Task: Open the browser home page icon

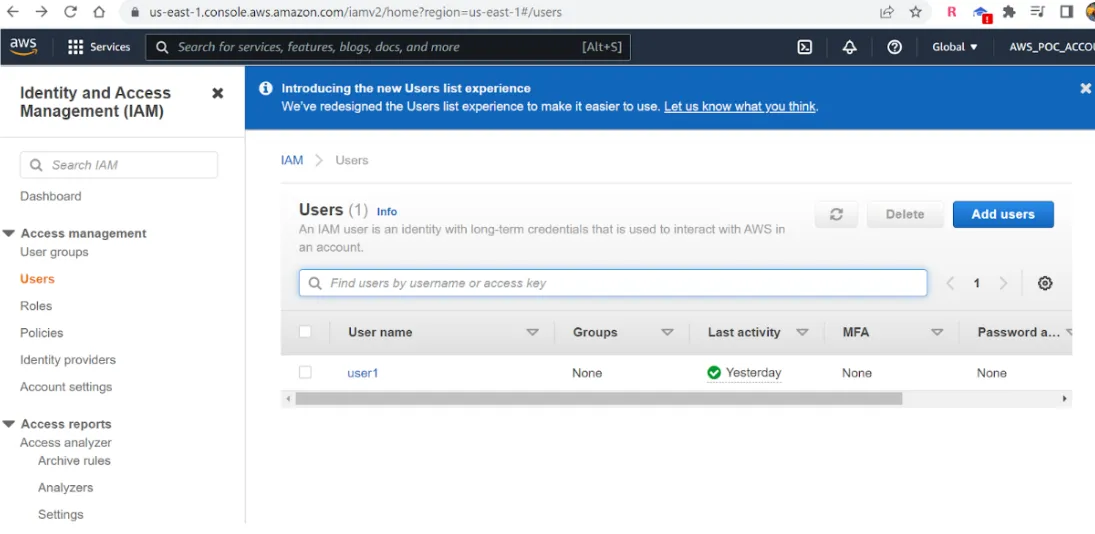Action: coord(99,12)
